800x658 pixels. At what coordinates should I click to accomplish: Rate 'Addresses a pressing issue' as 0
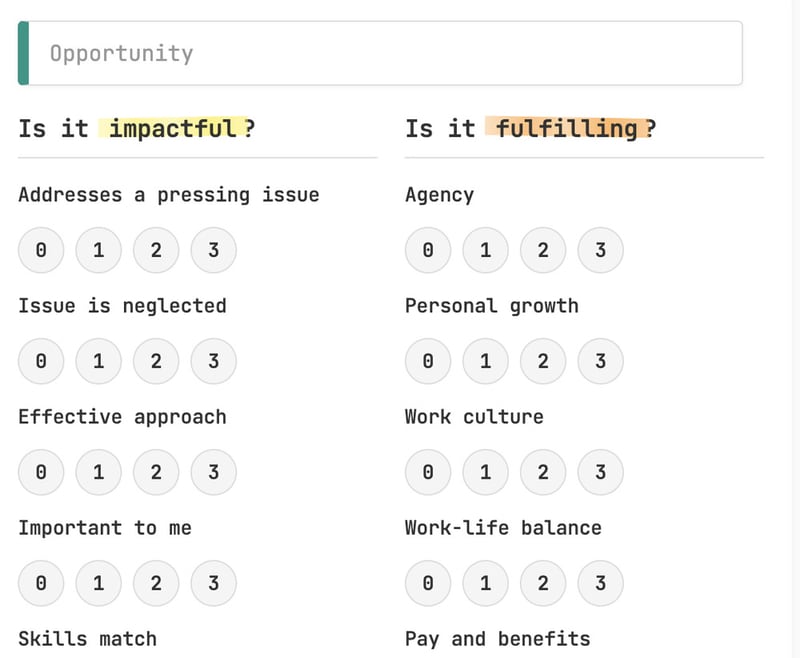tap(41, 251)
